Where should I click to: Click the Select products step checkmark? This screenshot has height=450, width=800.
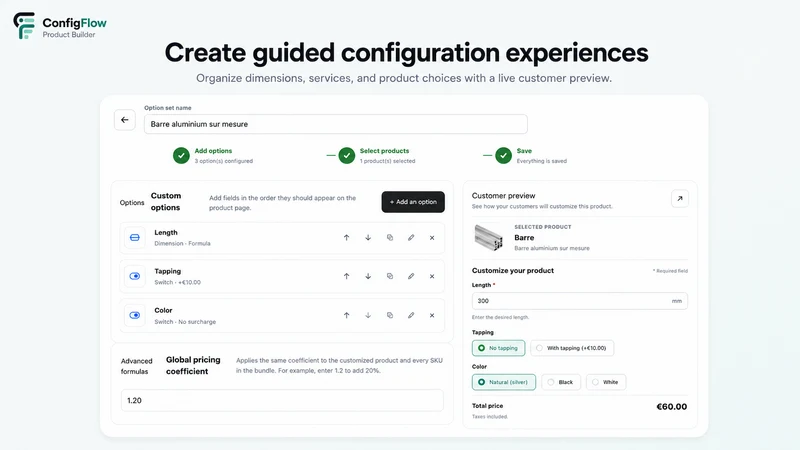(346, 156)
